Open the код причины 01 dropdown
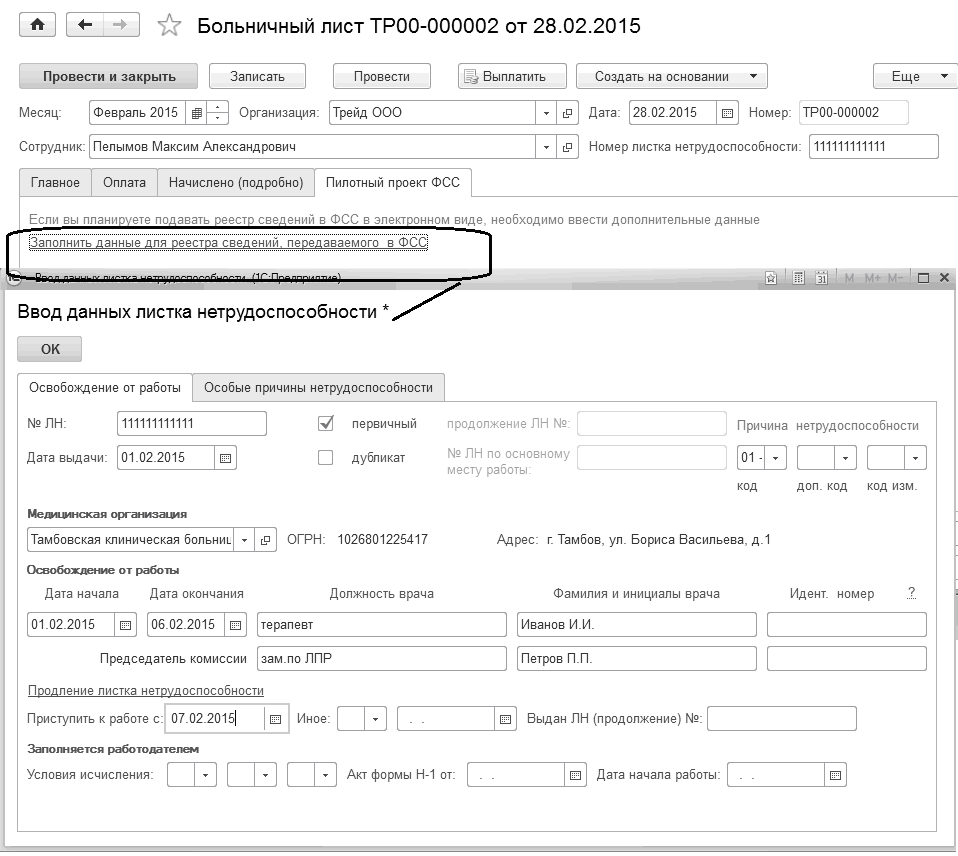 [x=775, y=458]
